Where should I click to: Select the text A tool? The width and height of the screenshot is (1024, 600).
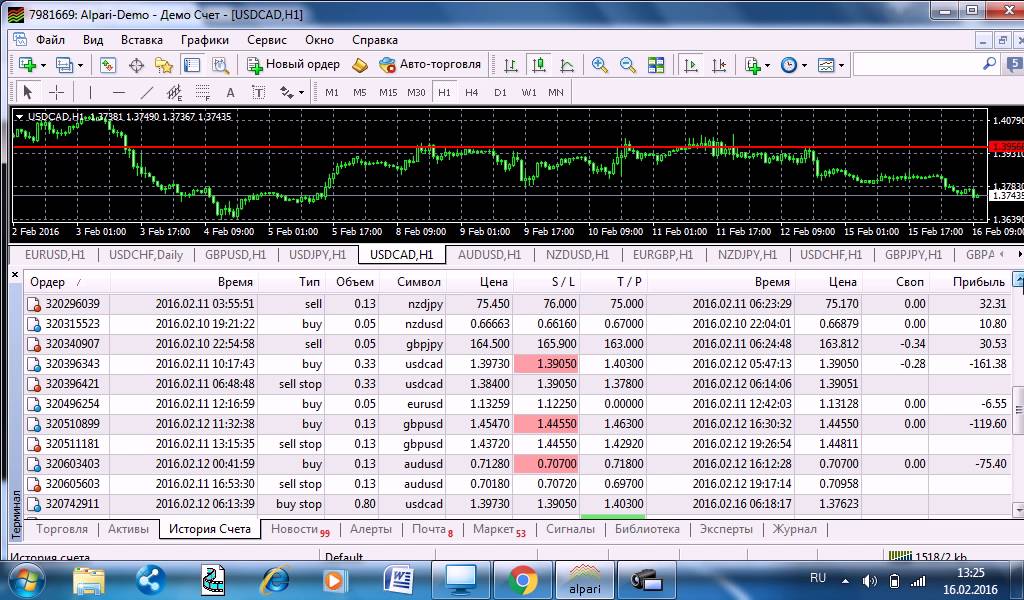231,93
